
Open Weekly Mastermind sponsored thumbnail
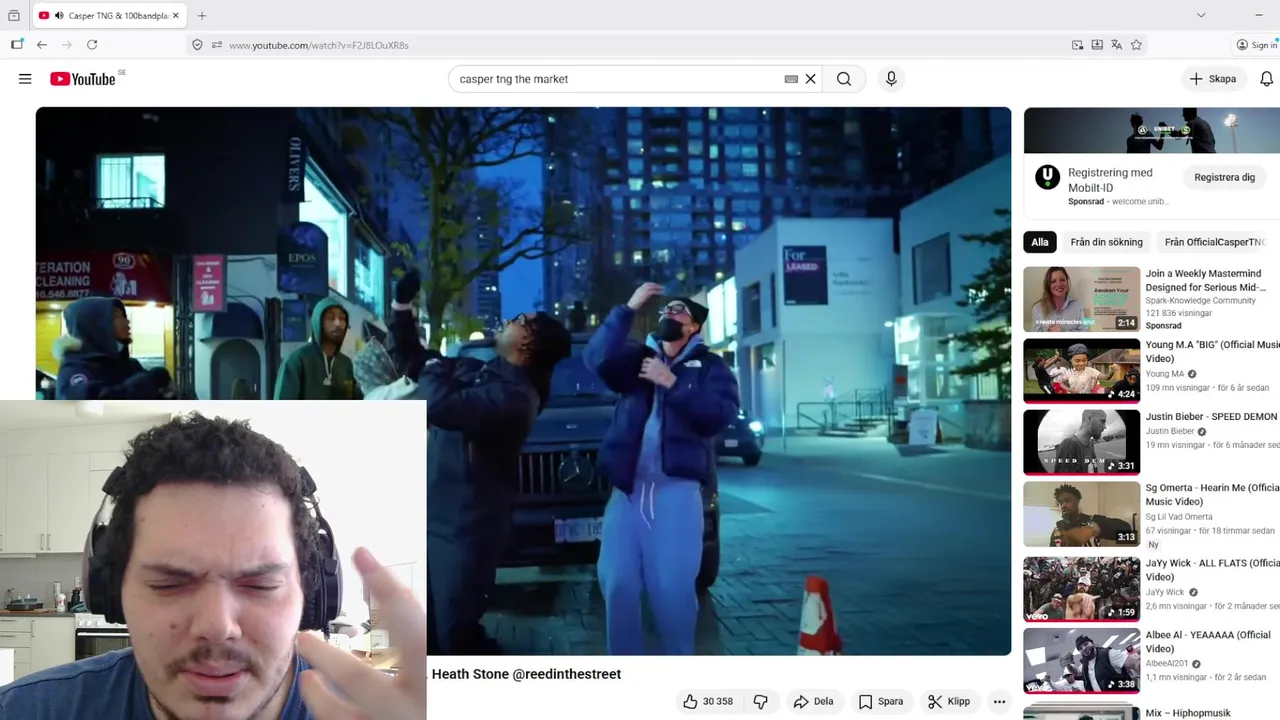pyautogui.click(x=1081, y=299)
